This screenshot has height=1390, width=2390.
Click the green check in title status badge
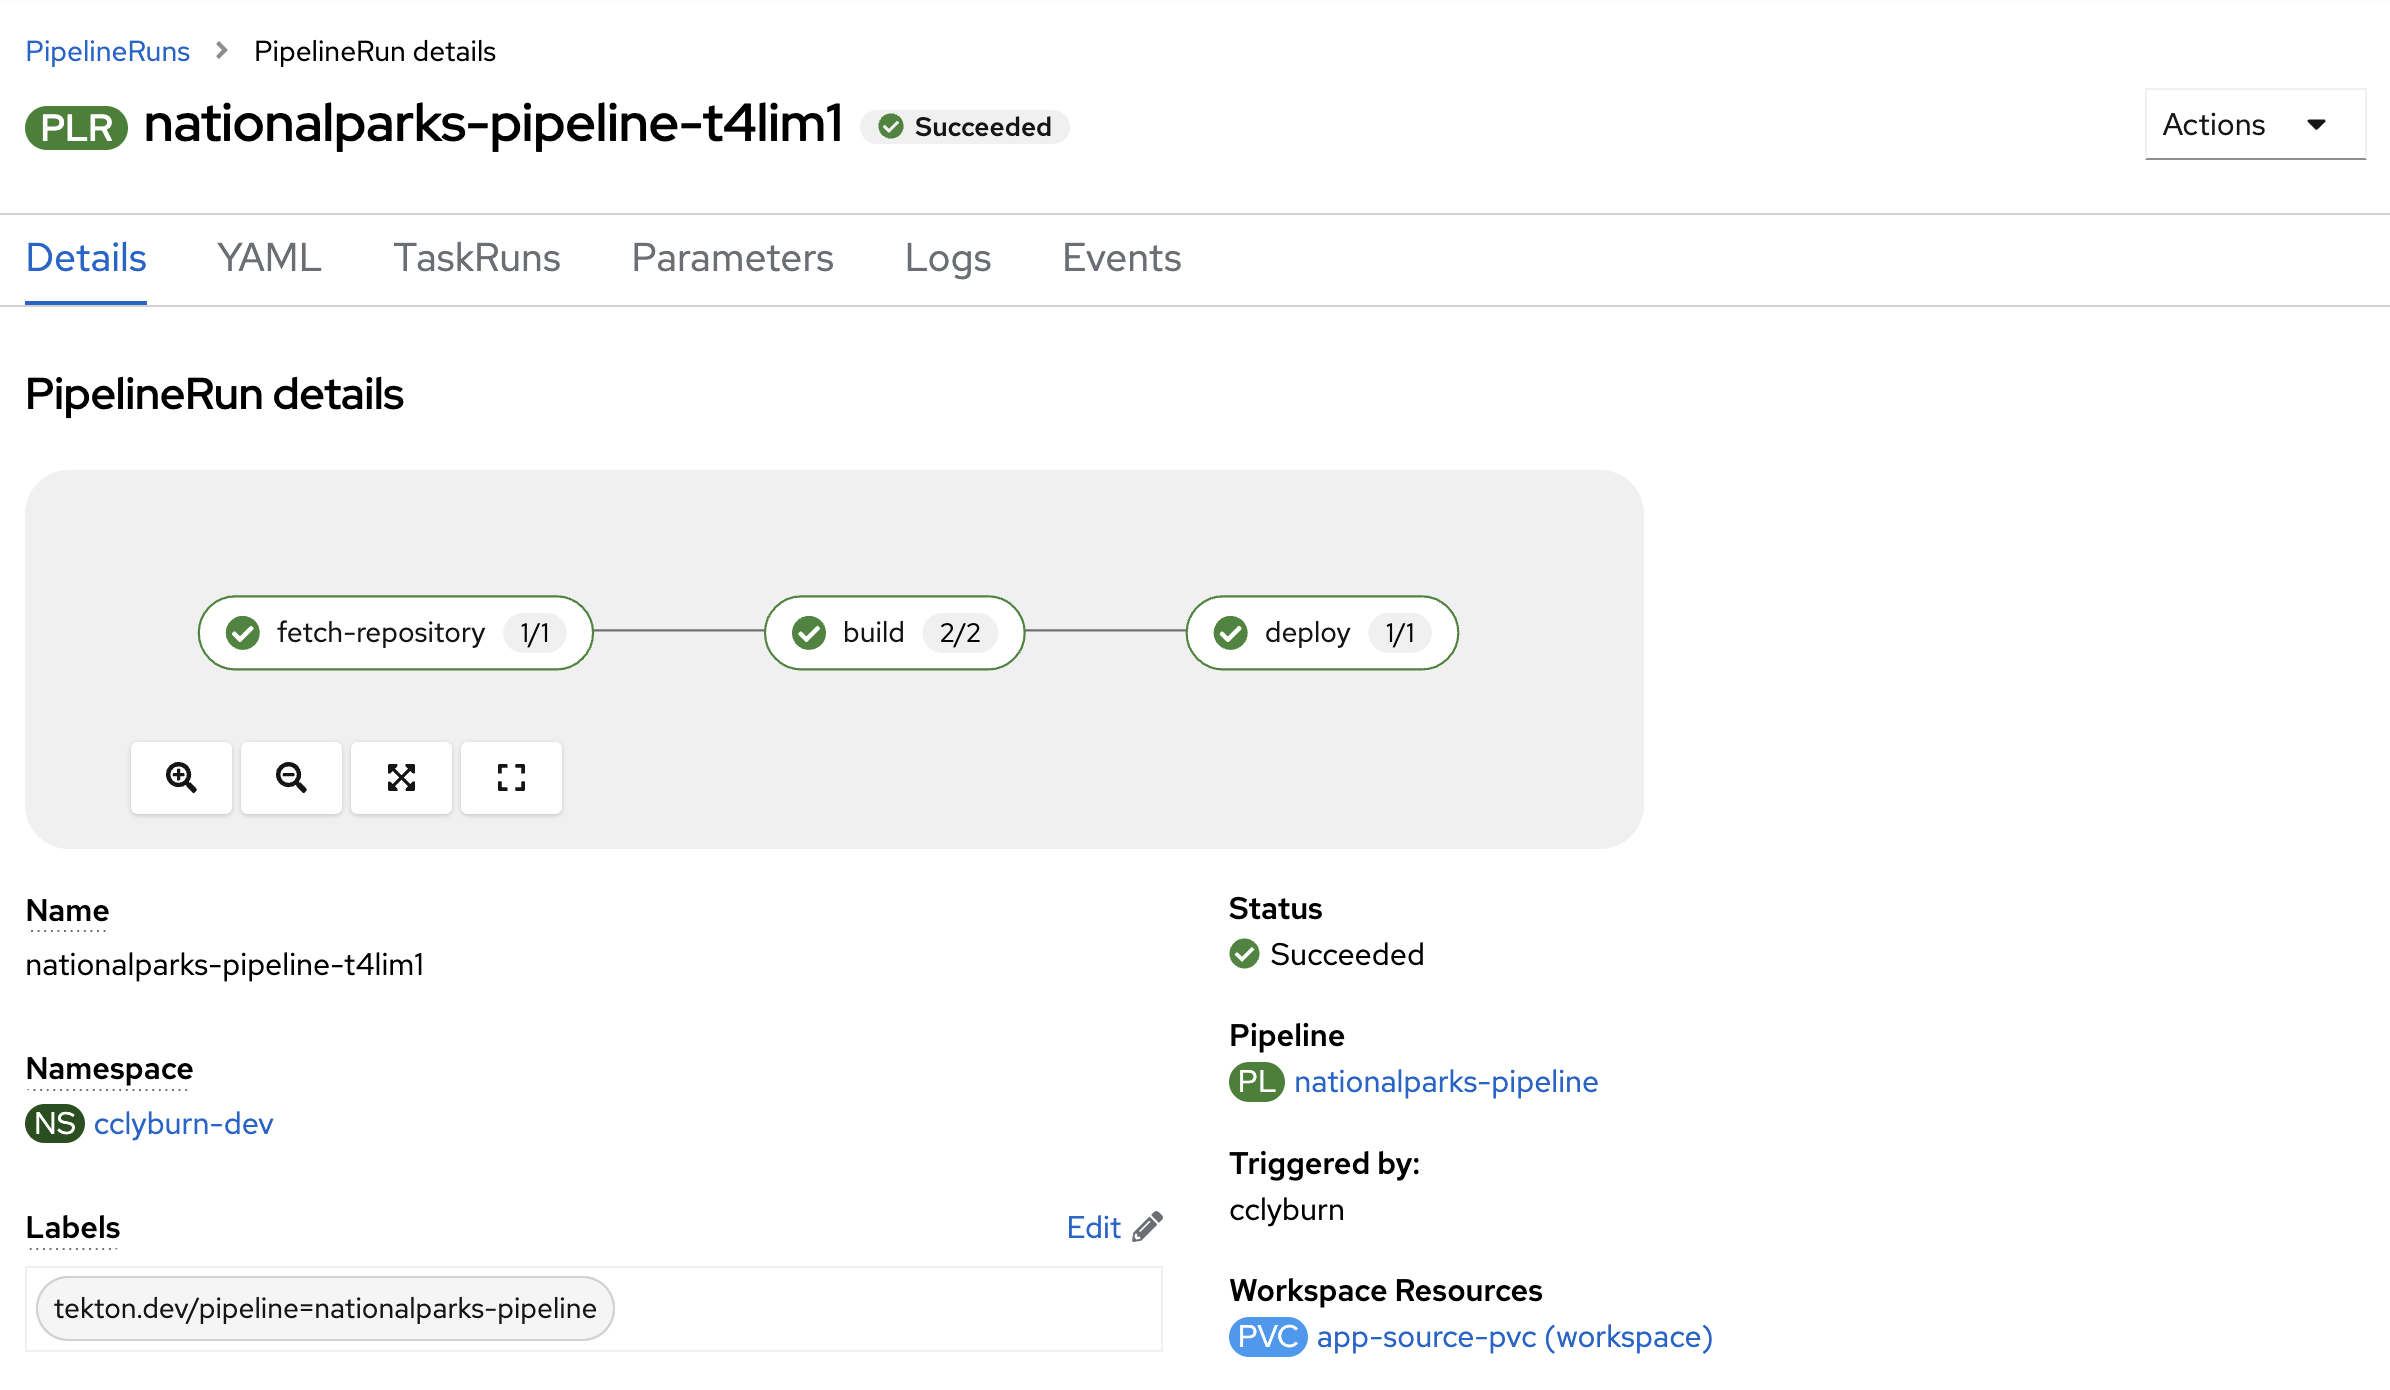click(x=891, y=127)
